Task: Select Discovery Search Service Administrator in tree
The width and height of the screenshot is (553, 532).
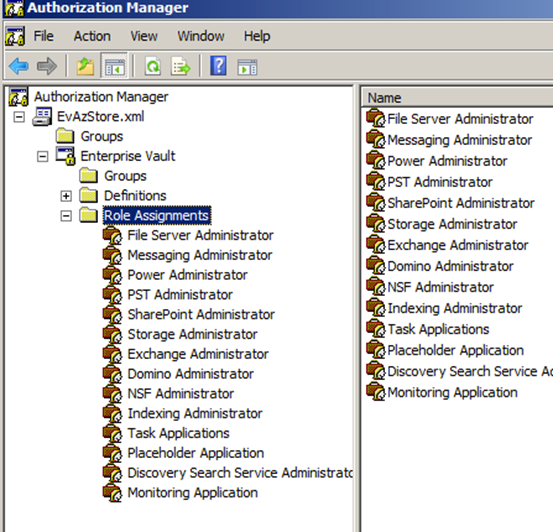Action: tap(240, 472)
